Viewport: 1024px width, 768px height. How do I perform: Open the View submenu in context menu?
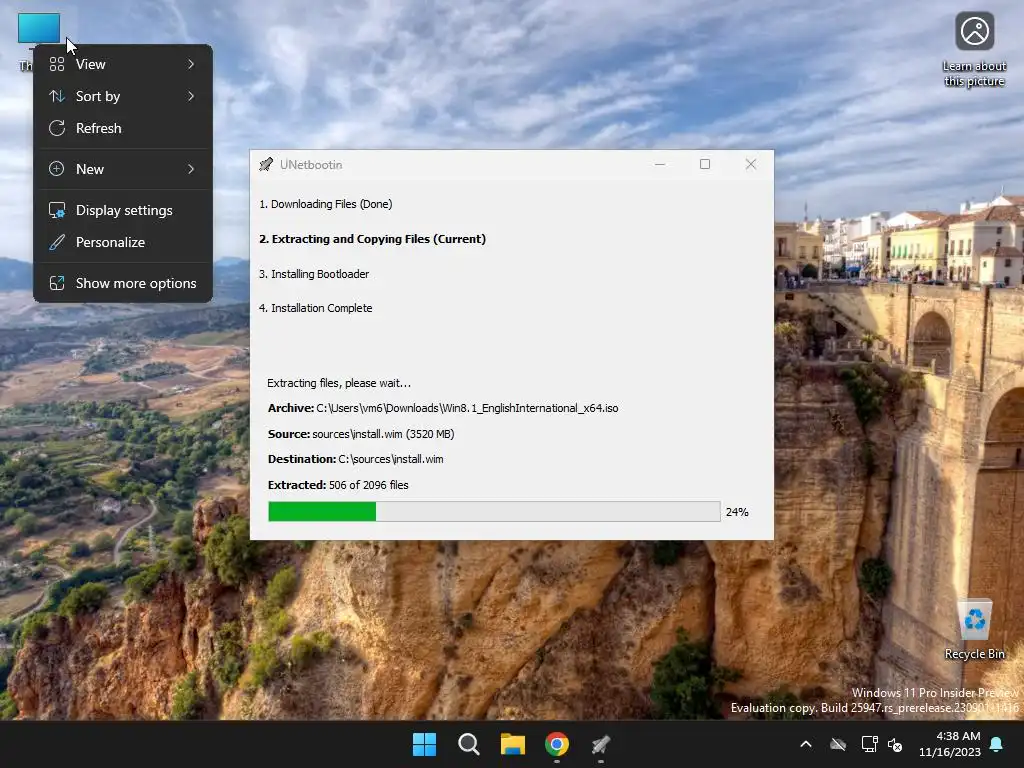click(x=123, y=64)
